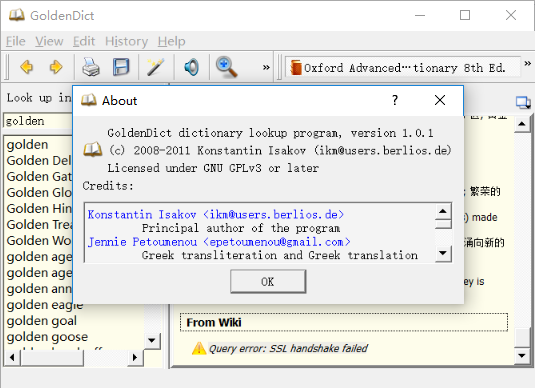Screen dimensions: 535x388
Task: Open the View menu
Action: tap(49, 41)
